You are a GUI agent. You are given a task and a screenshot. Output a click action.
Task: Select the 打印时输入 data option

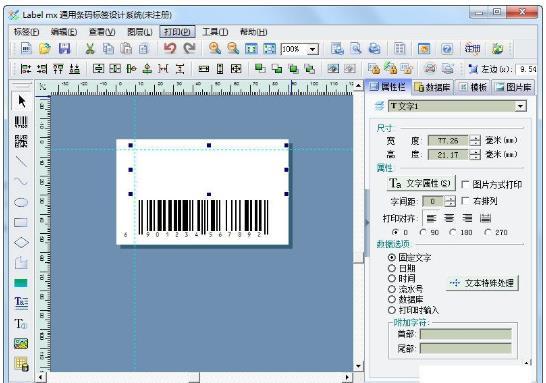pos(392,310)
